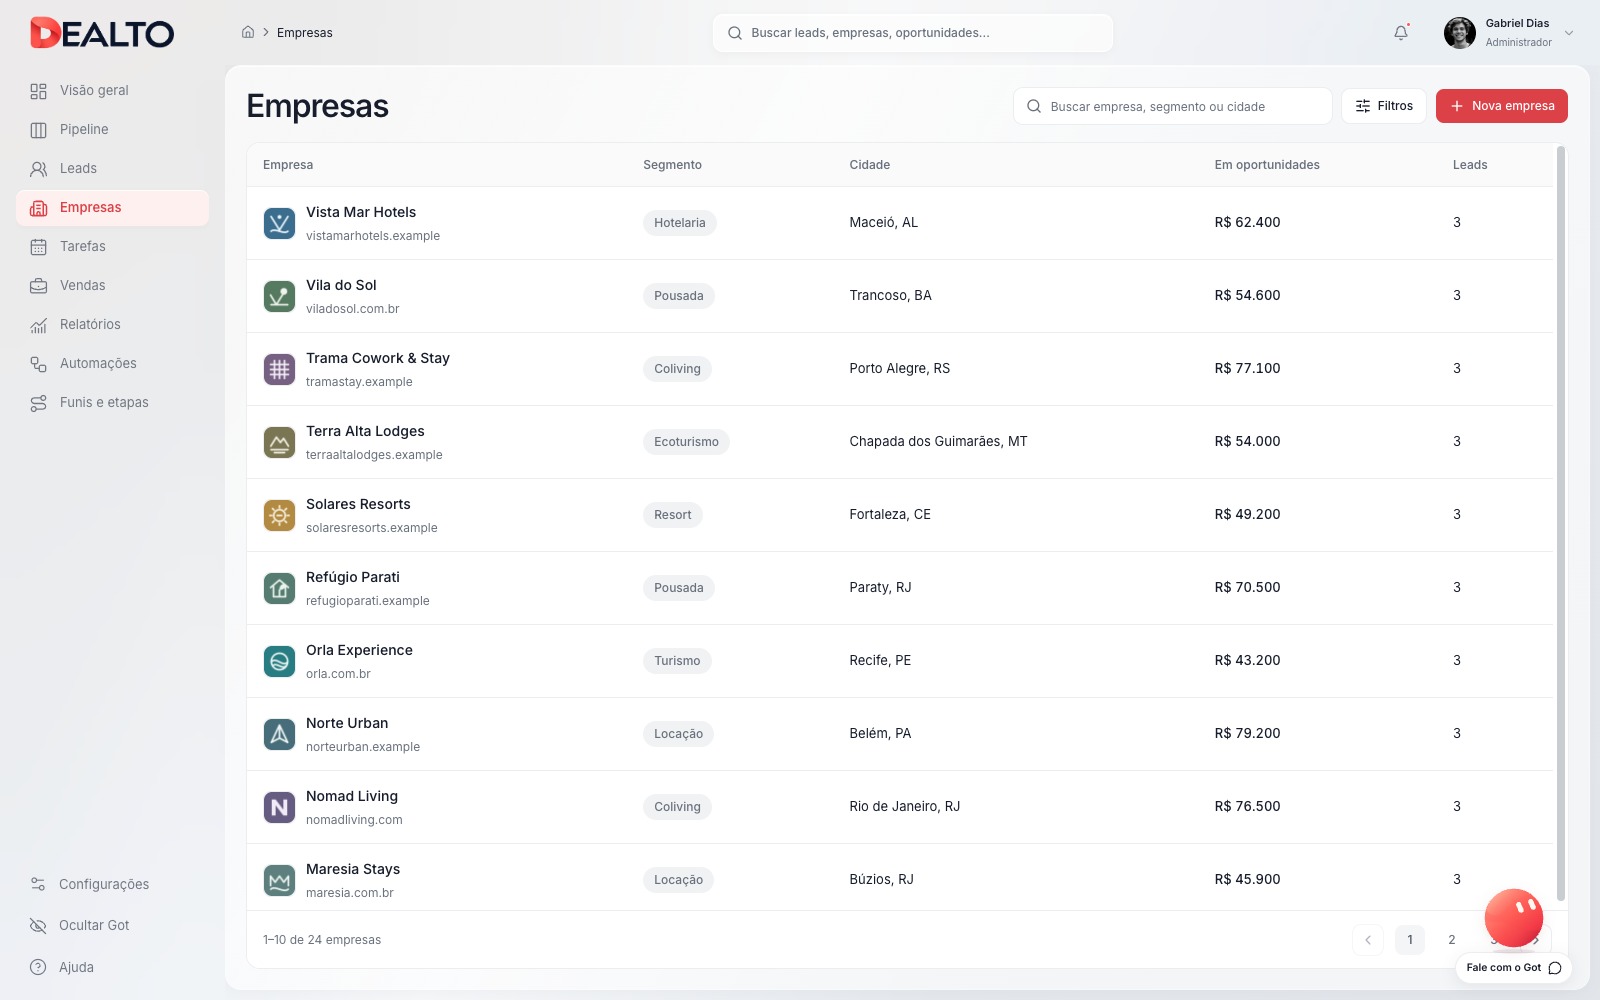
Task: Open the Pipeline section
Action: pos(112,130)
